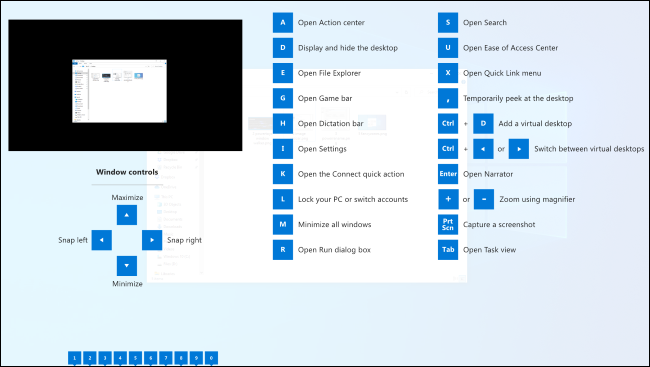Viewport: 650px width, 367px height.
Task: Click the 'Open Search' label
Action: (485, 23)
